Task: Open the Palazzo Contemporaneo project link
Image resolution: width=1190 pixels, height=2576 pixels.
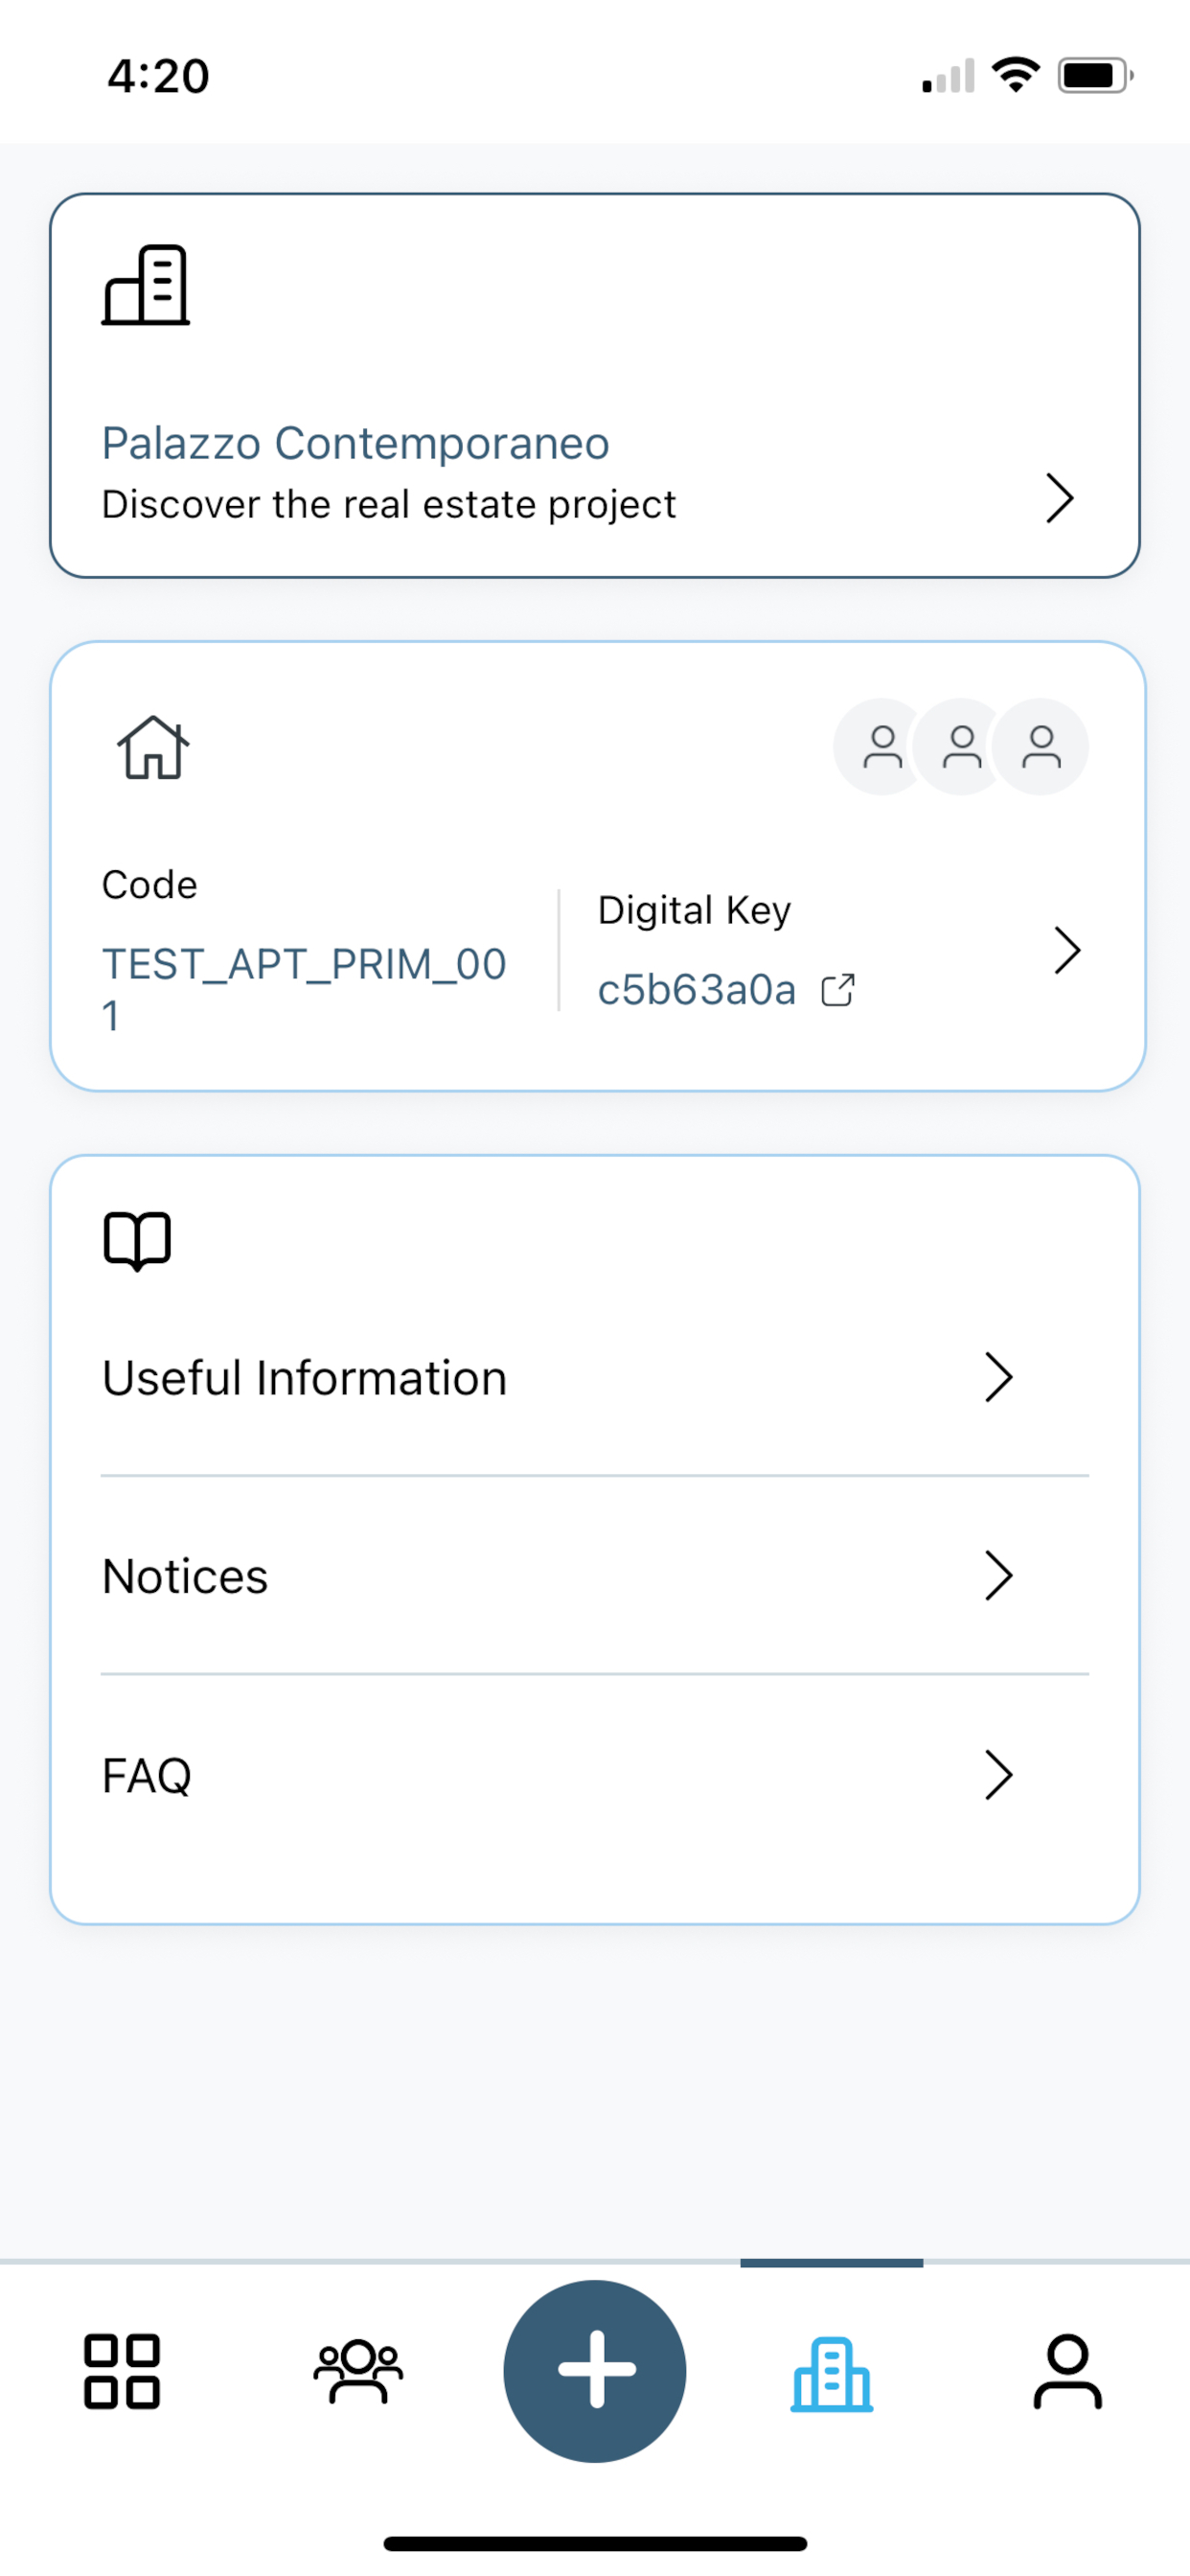Action: (x=356, y=443)
